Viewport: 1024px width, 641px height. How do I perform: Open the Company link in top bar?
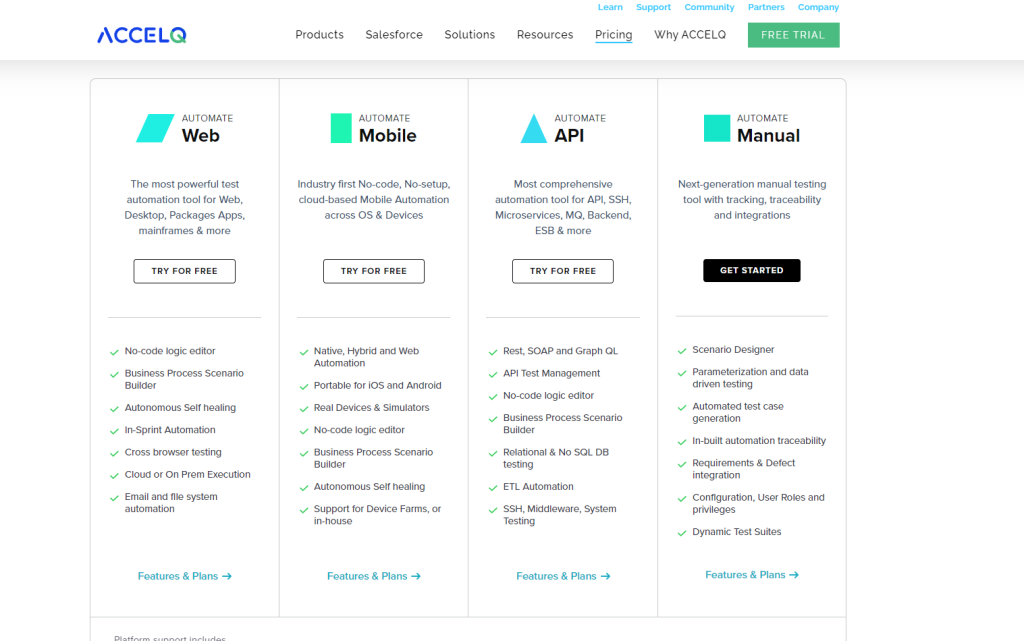pos(818,7)
